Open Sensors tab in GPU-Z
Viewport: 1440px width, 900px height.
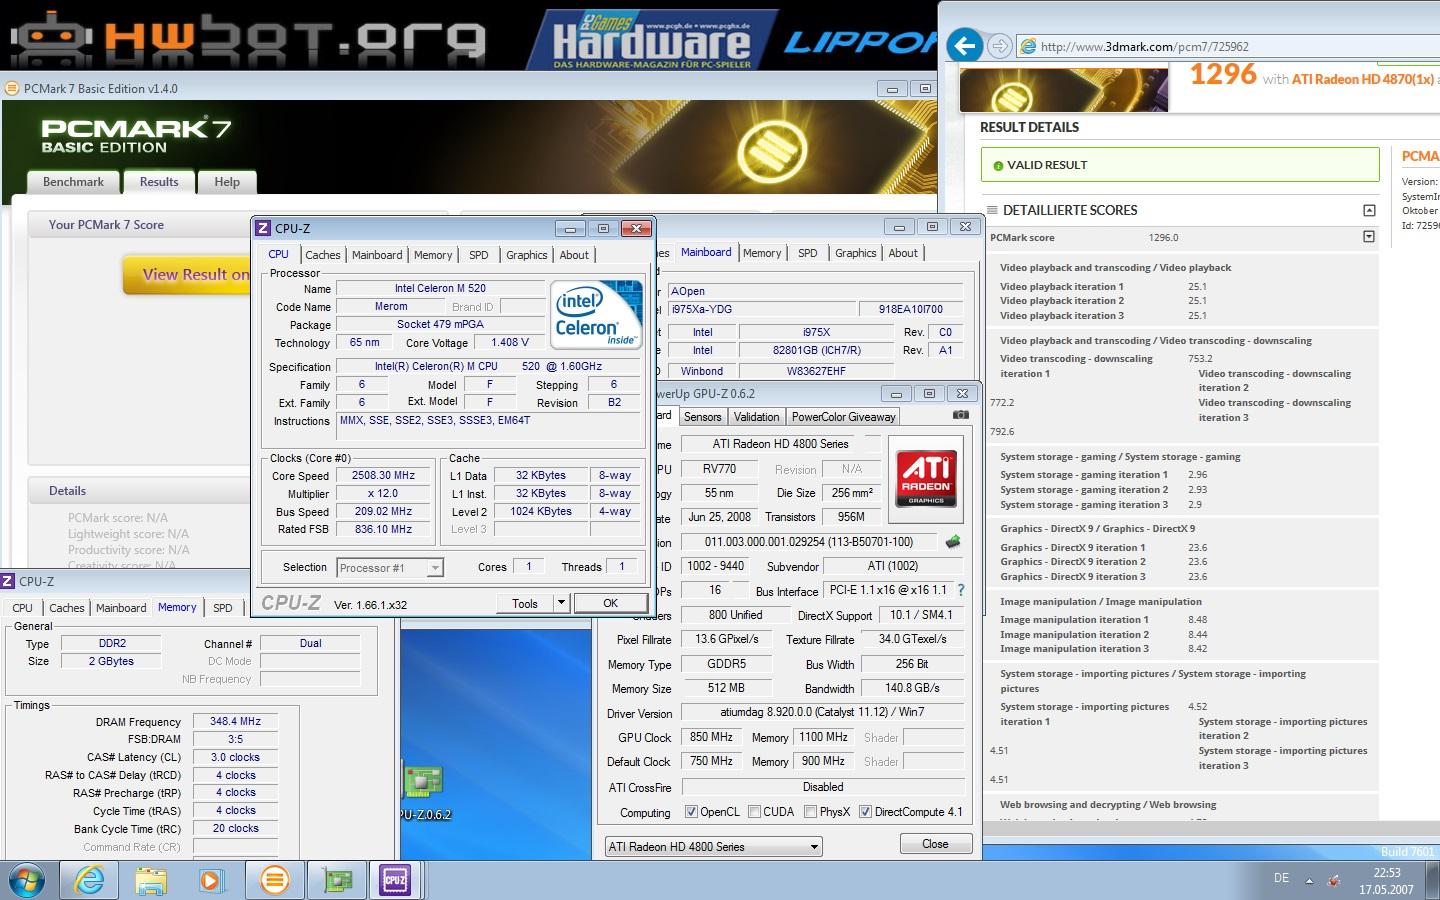(x=702, y=417)
